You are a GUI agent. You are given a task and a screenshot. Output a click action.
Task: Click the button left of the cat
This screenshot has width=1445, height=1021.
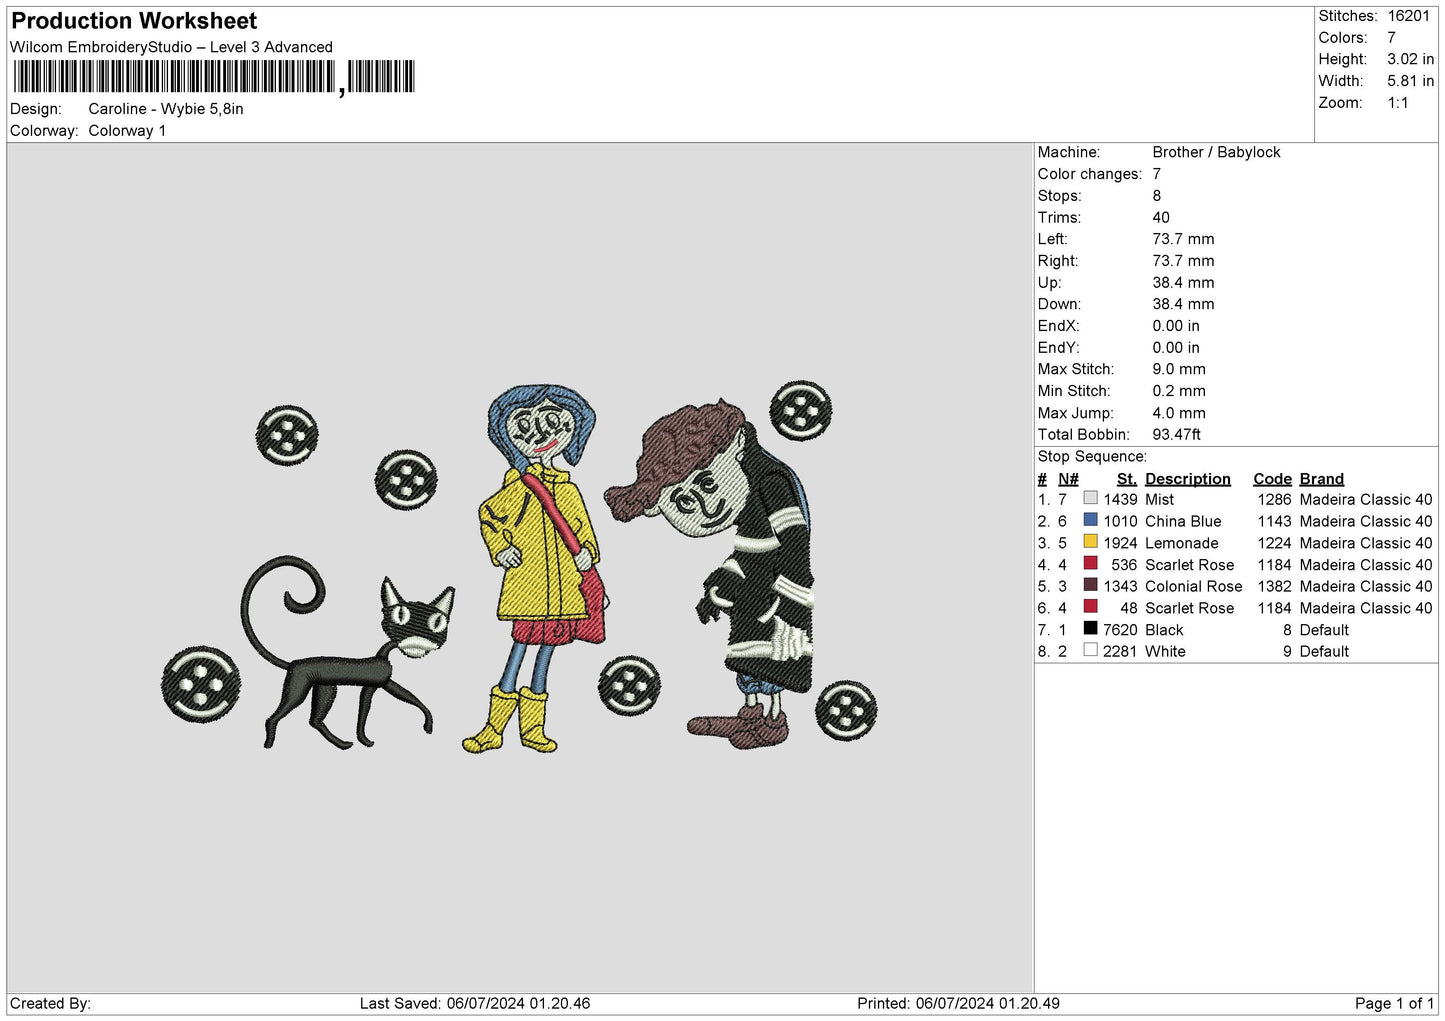(x=201, y=685)
